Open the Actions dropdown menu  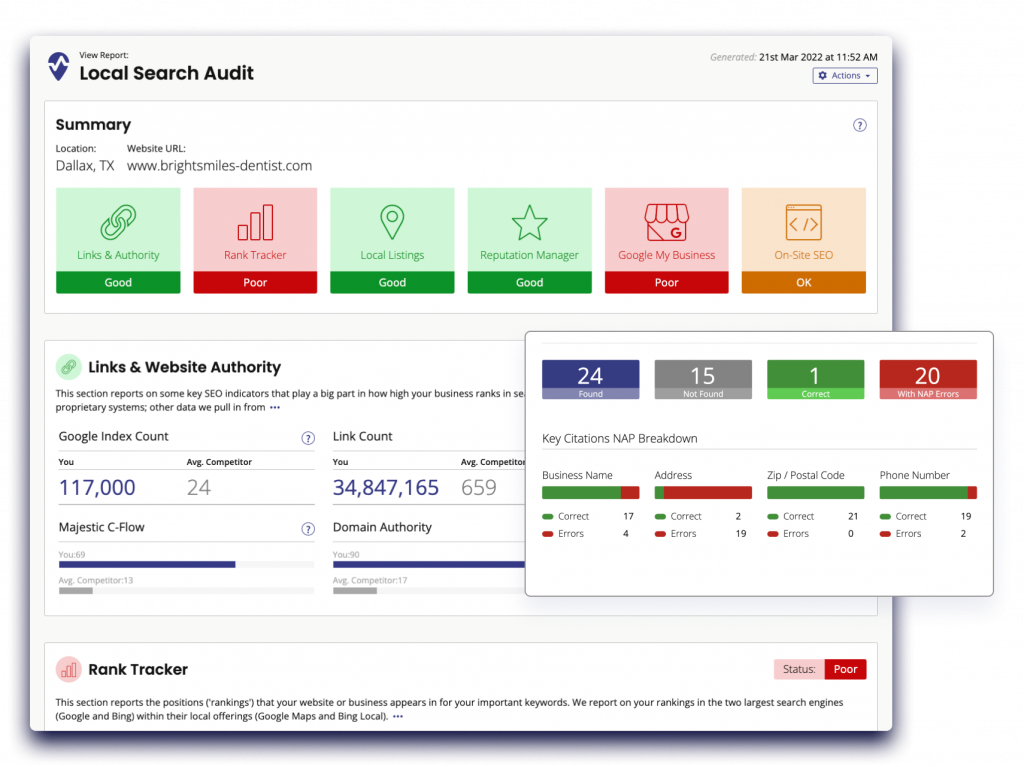(x=845, y=75)
